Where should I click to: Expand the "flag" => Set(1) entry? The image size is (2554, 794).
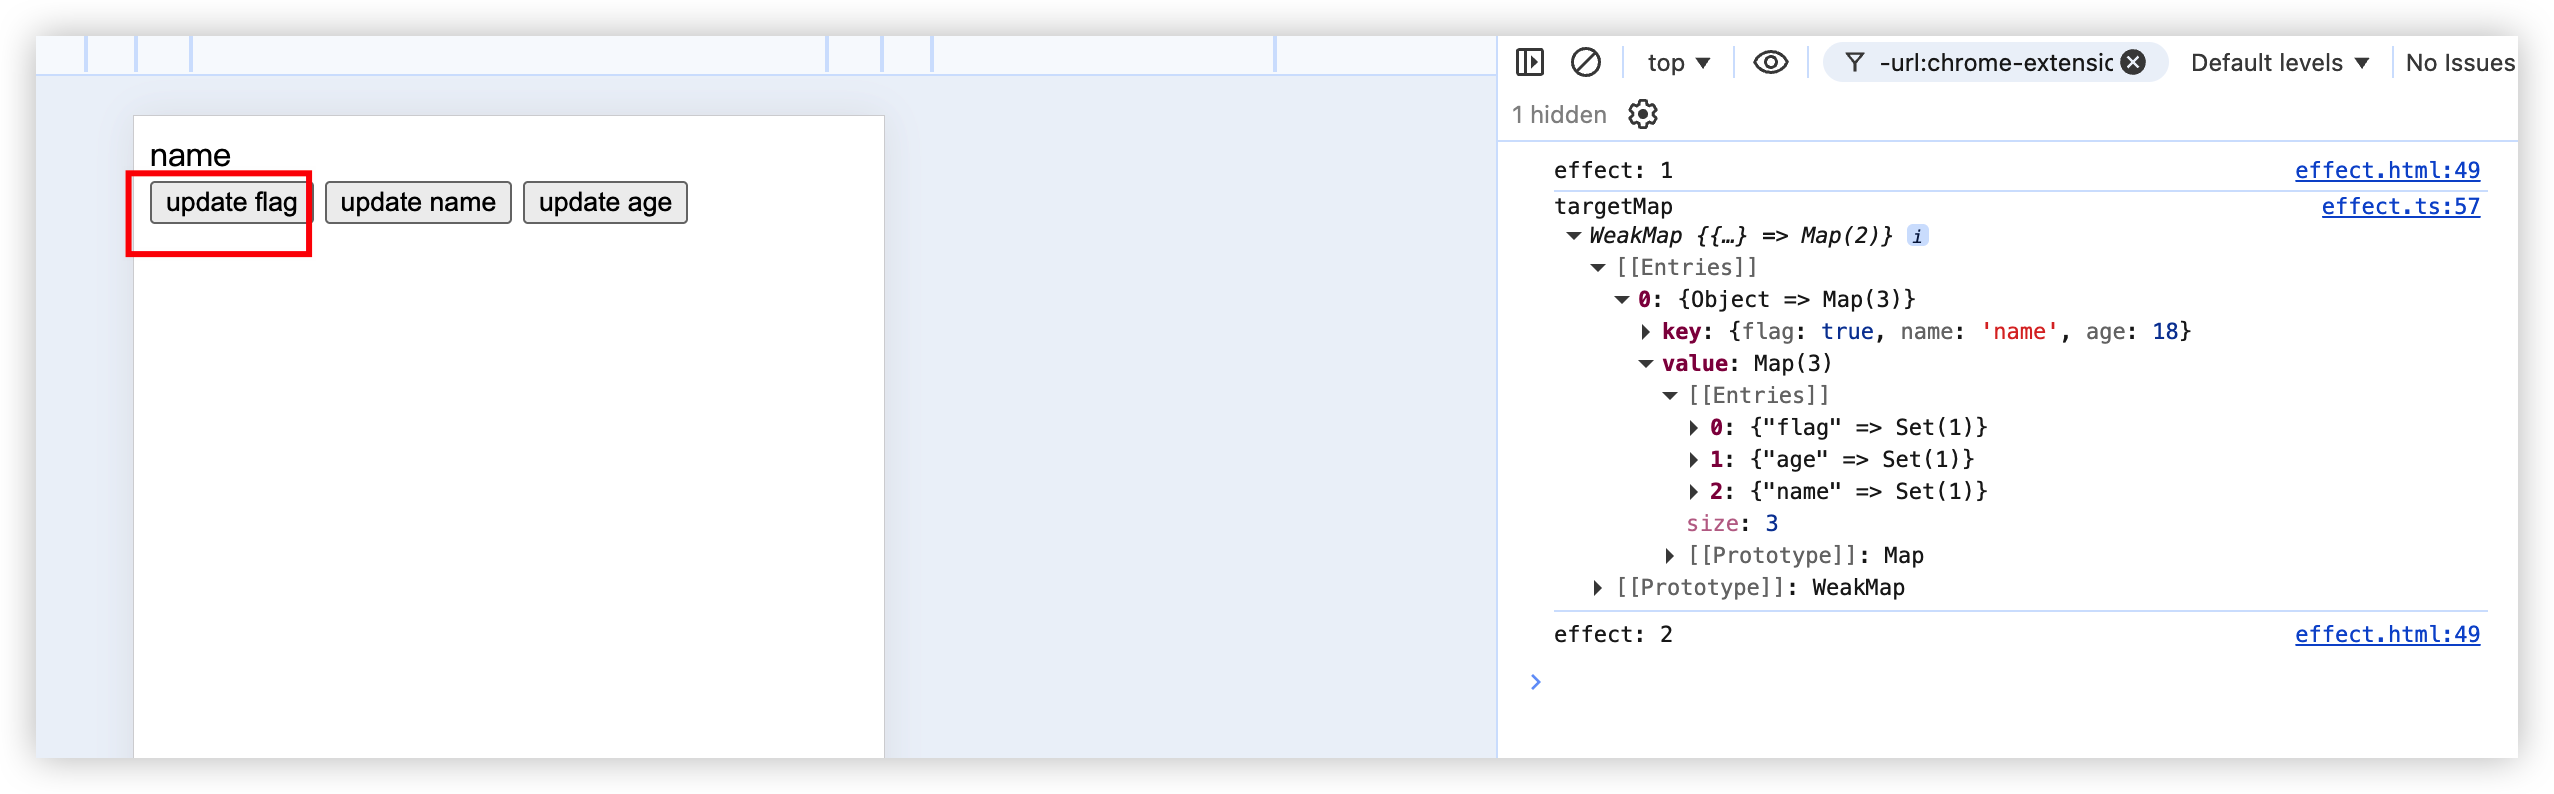1694,428
